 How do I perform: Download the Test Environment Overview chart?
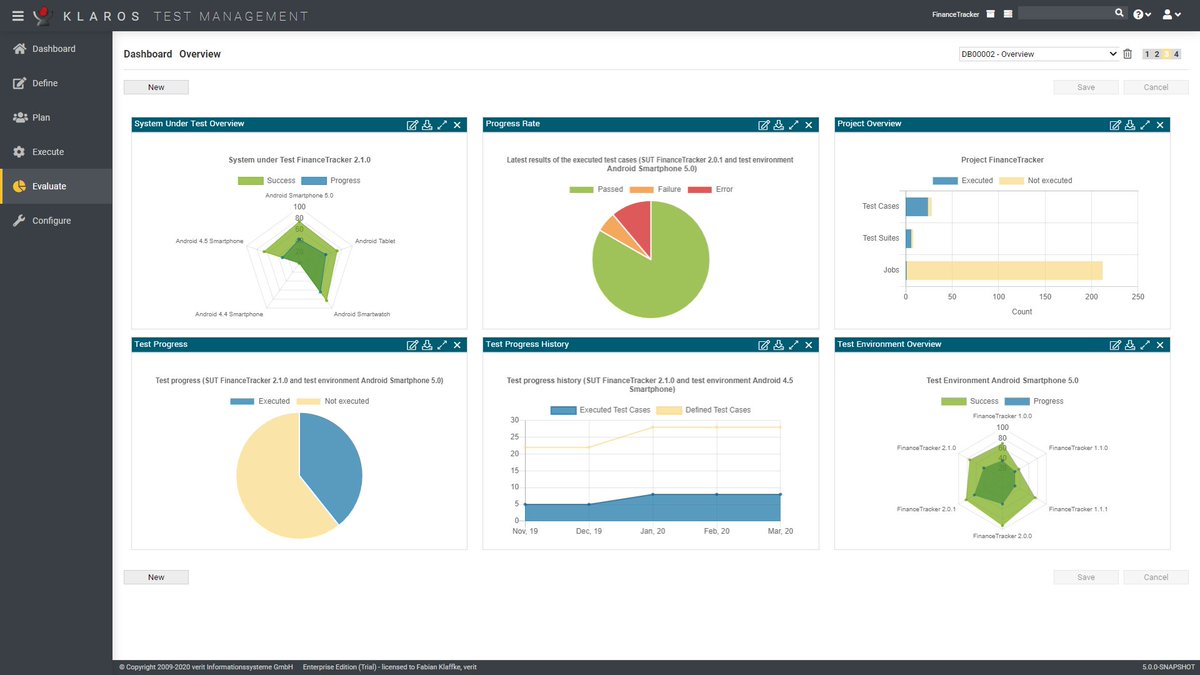(x=1130, y=345)
